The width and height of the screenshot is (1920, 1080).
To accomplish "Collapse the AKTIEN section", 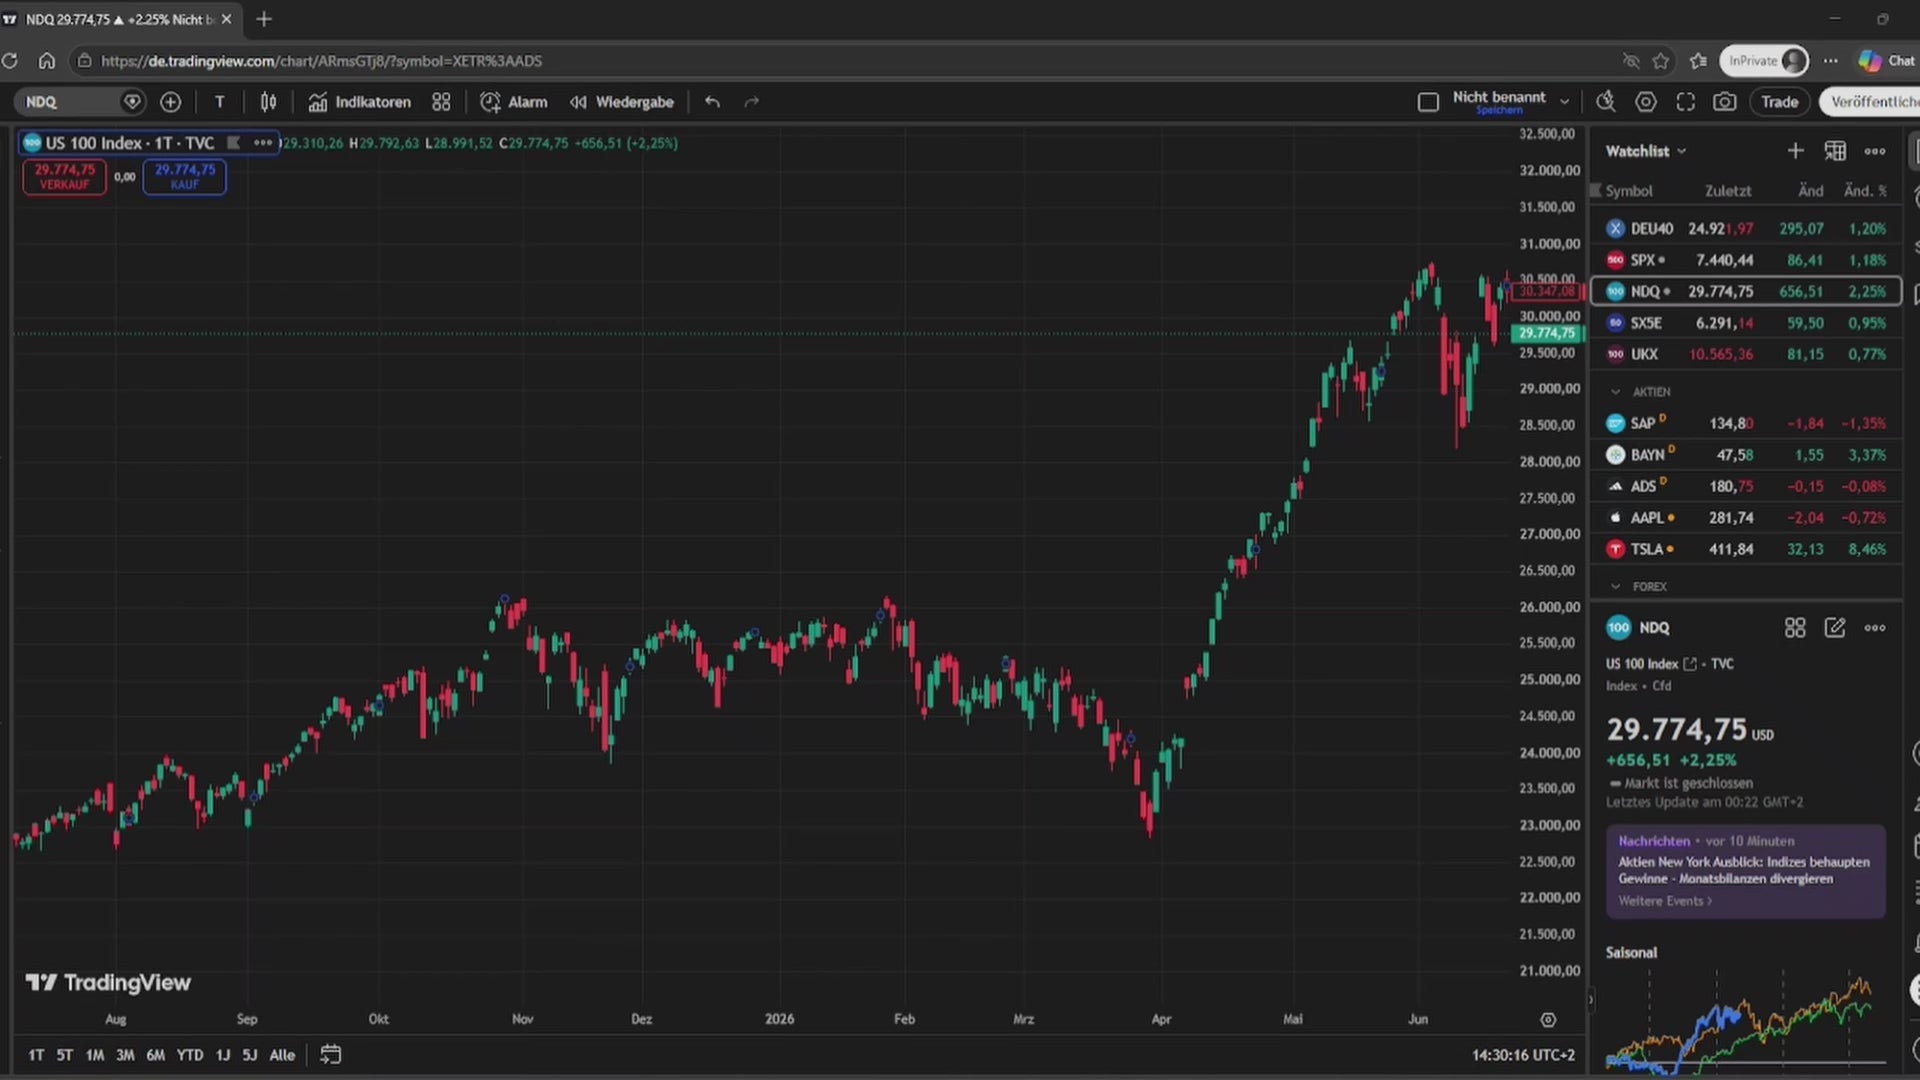I will click(x=1615, y=392).
